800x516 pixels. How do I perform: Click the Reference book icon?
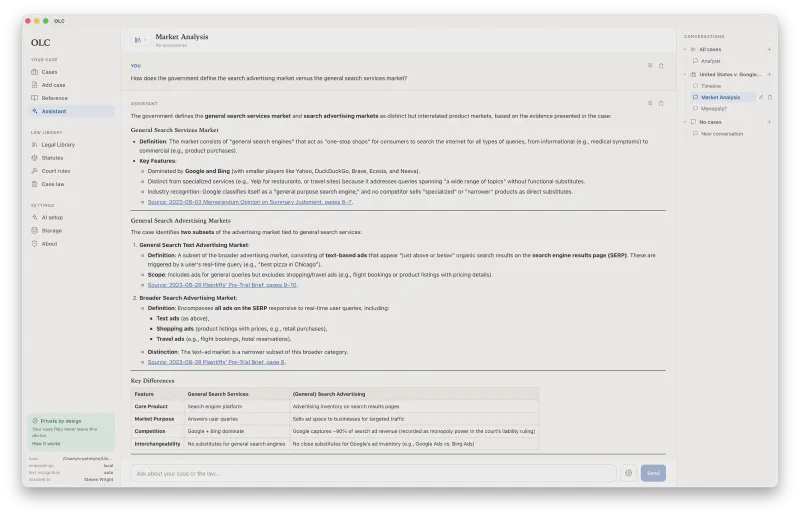(35, 98)
